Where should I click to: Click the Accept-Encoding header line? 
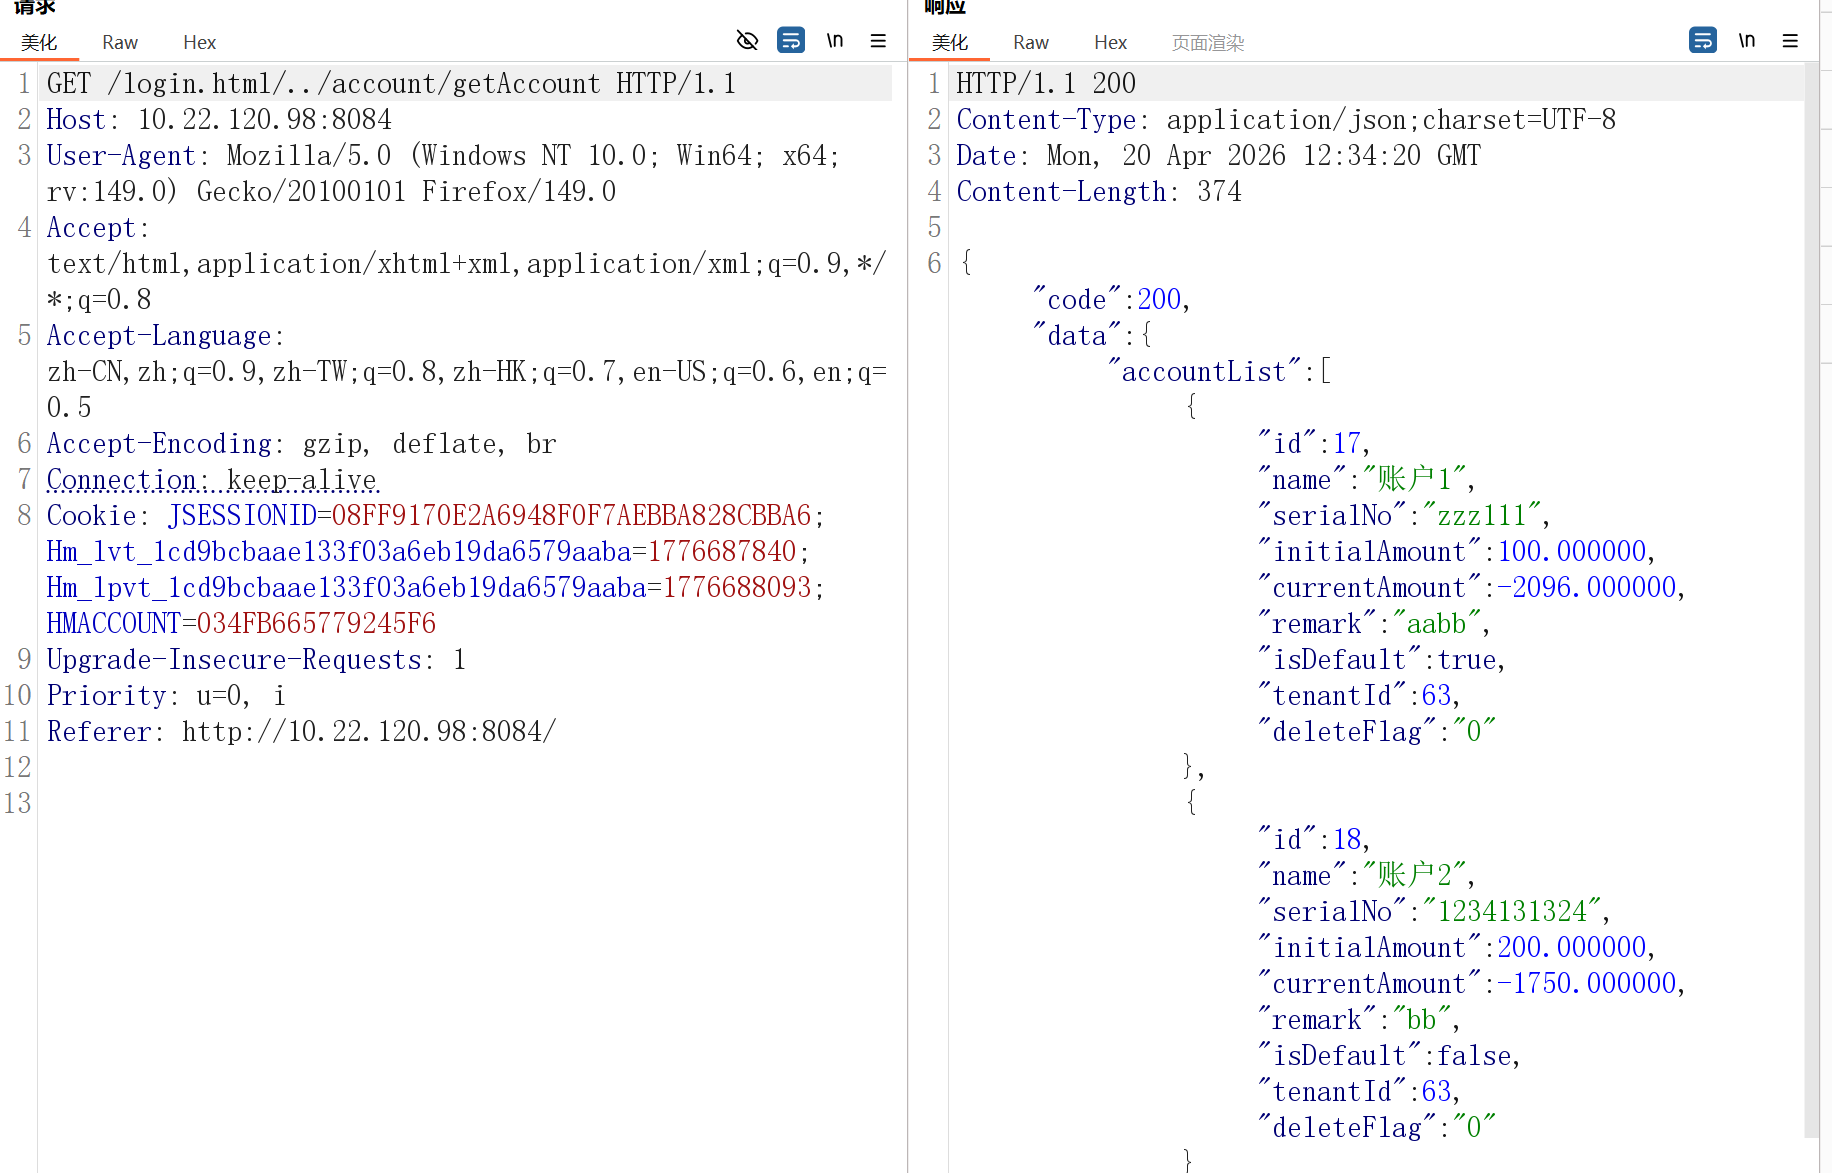[x=301, y=443]
